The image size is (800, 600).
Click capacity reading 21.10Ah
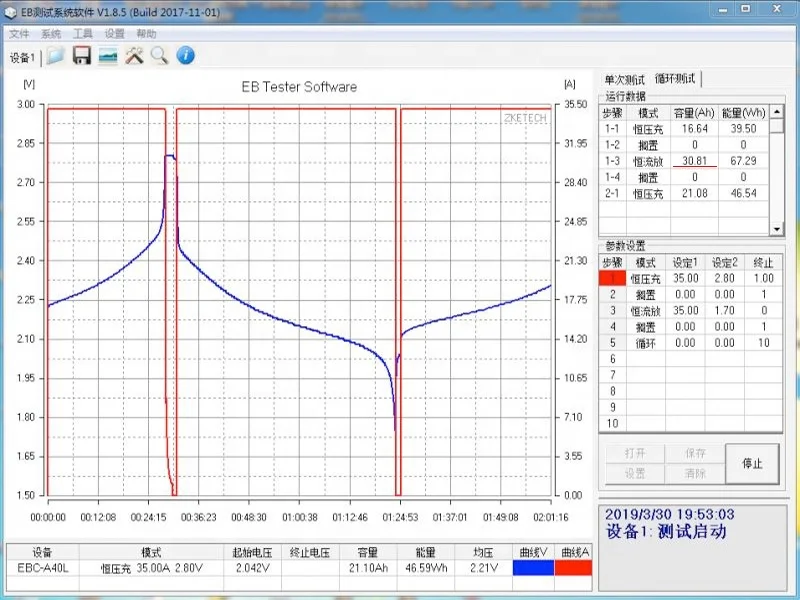click(x=368, y=568)
